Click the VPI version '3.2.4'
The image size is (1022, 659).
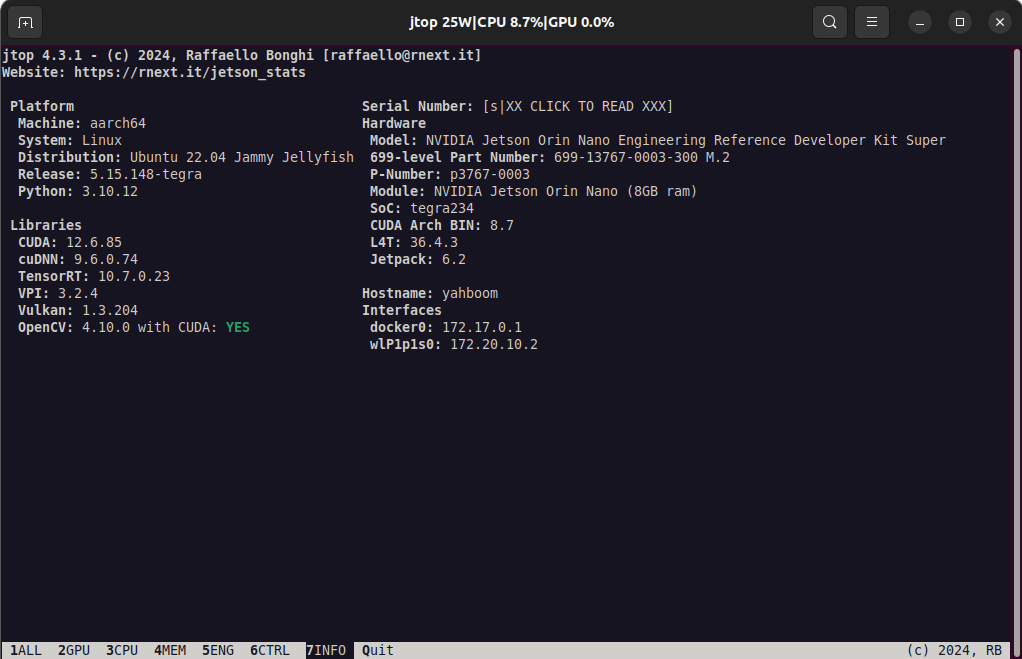[78, 293]
